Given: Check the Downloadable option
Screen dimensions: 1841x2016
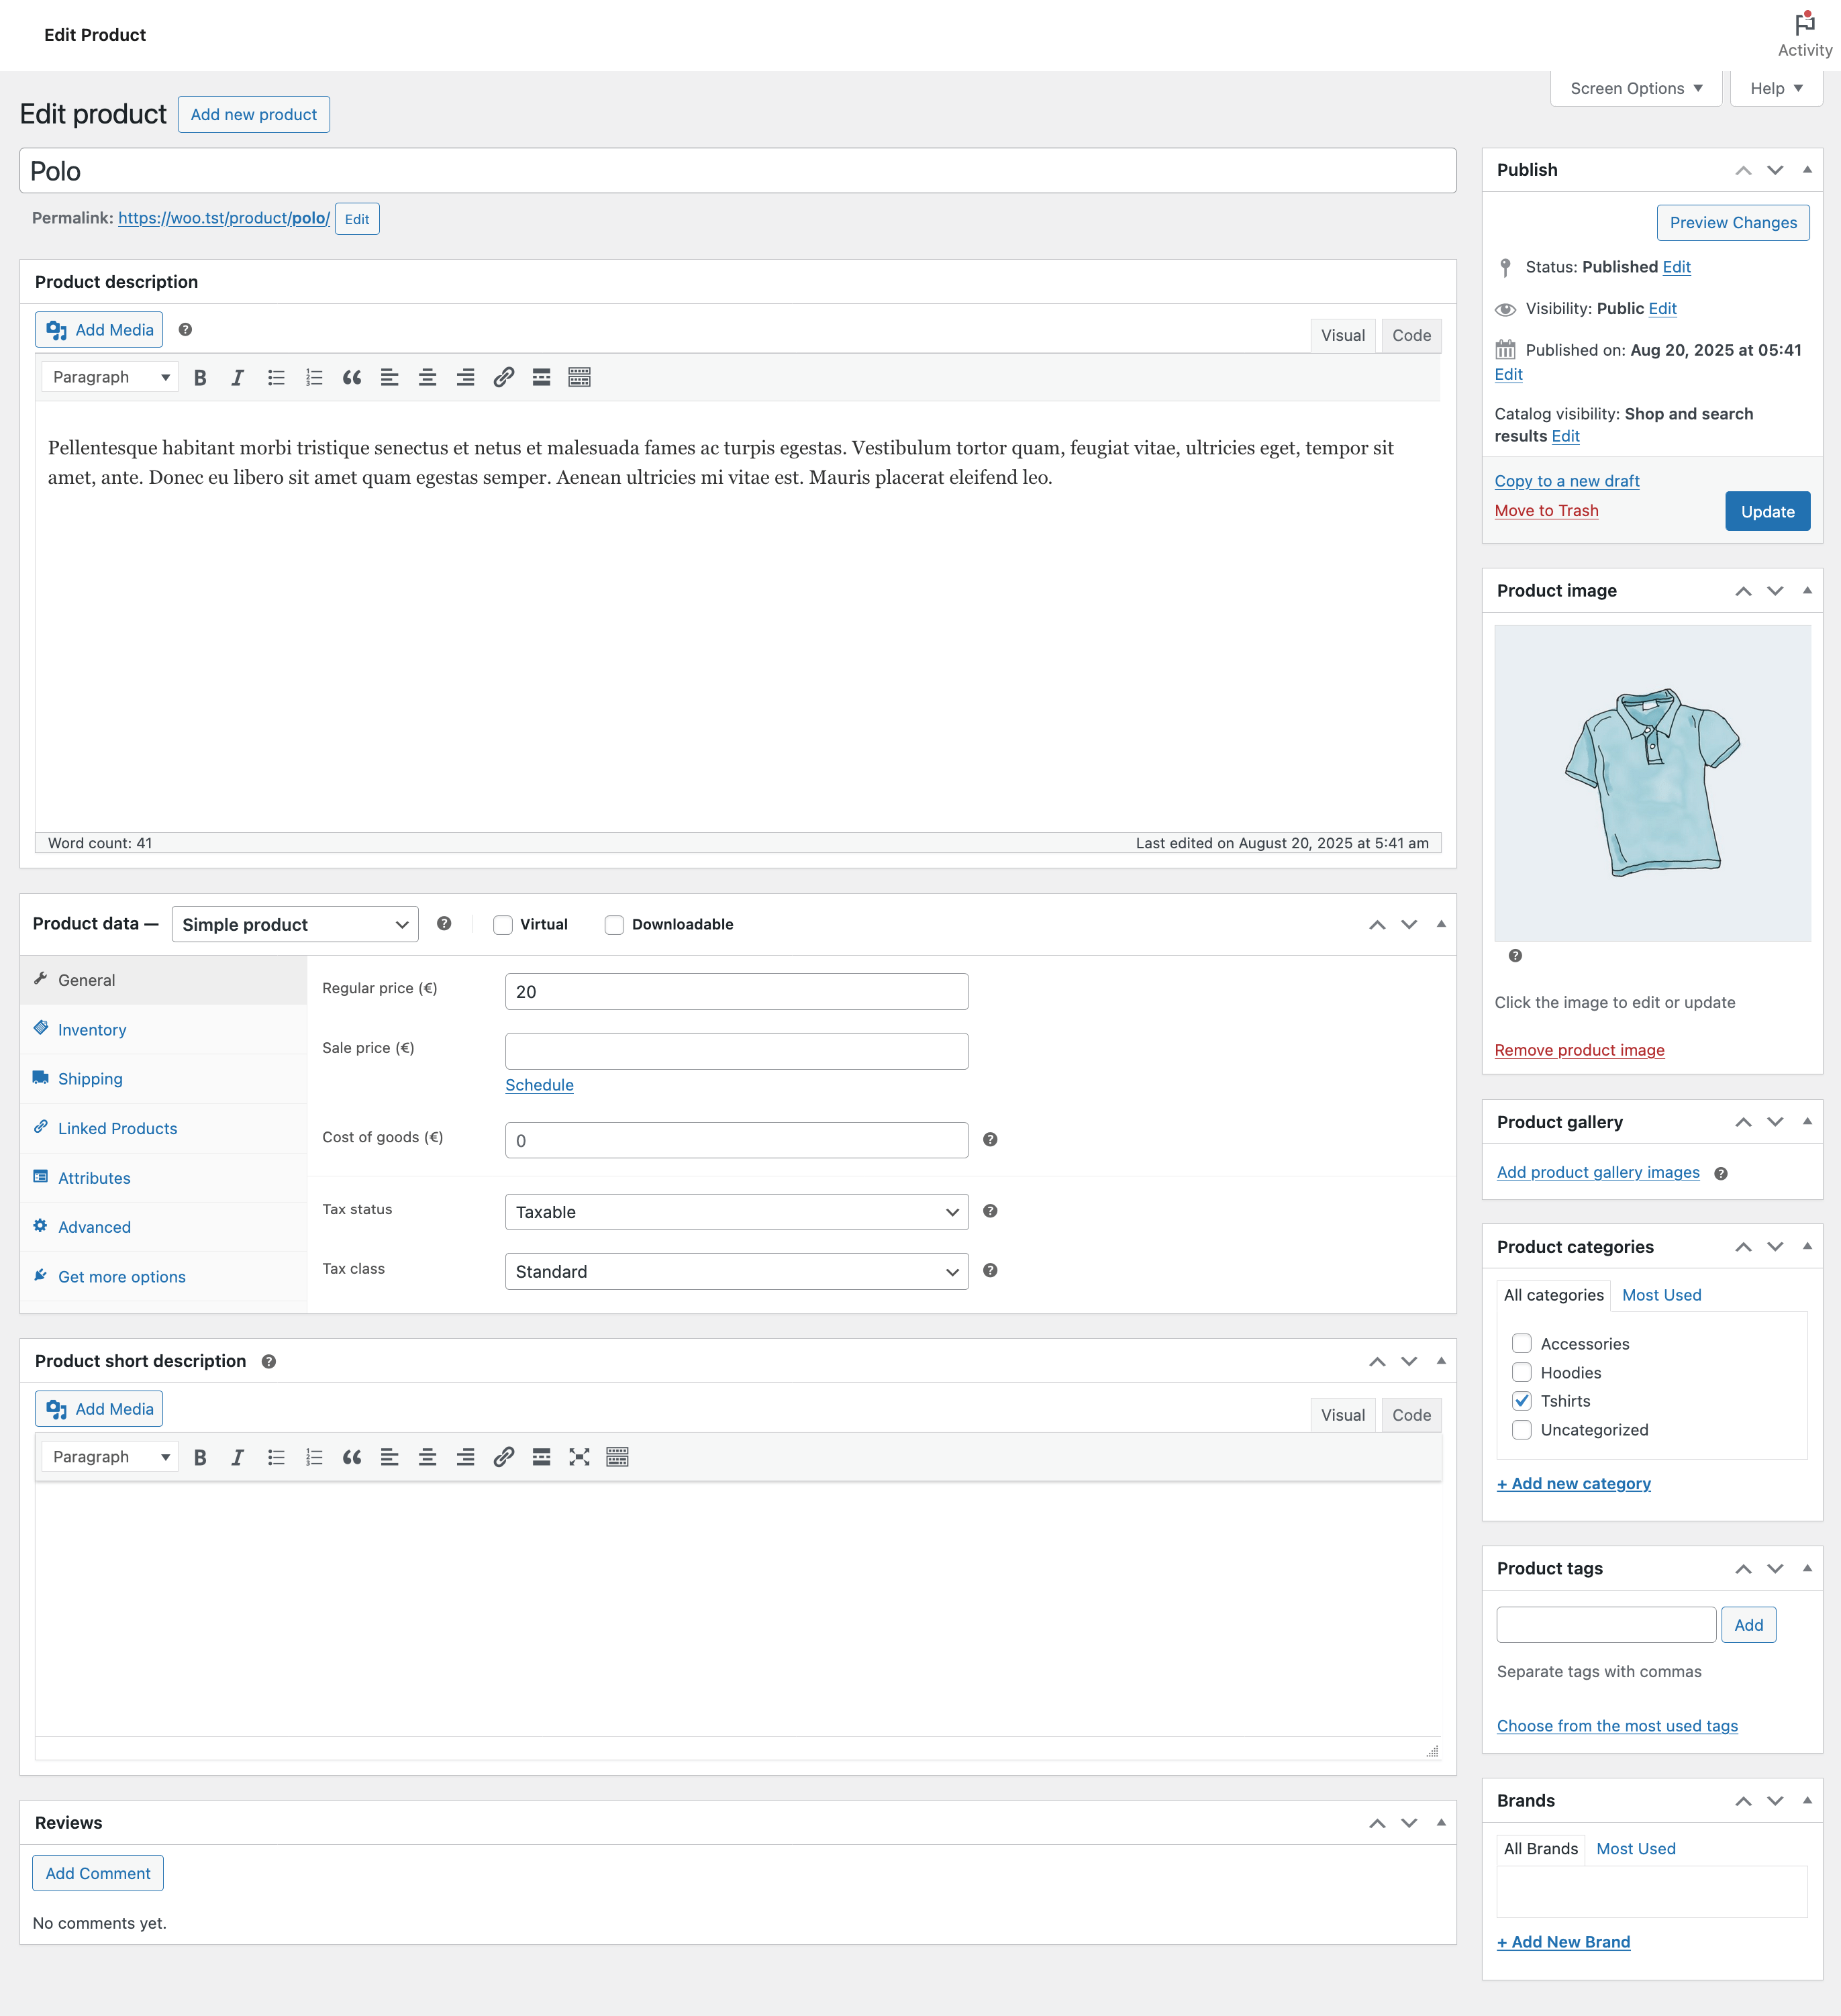Looking at the screenshot, I should [x=614, y=924].
